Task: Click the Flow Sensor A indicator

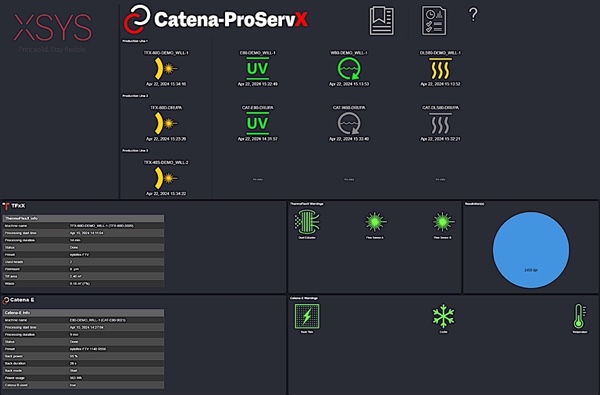Action: click(x=375, y=222)
